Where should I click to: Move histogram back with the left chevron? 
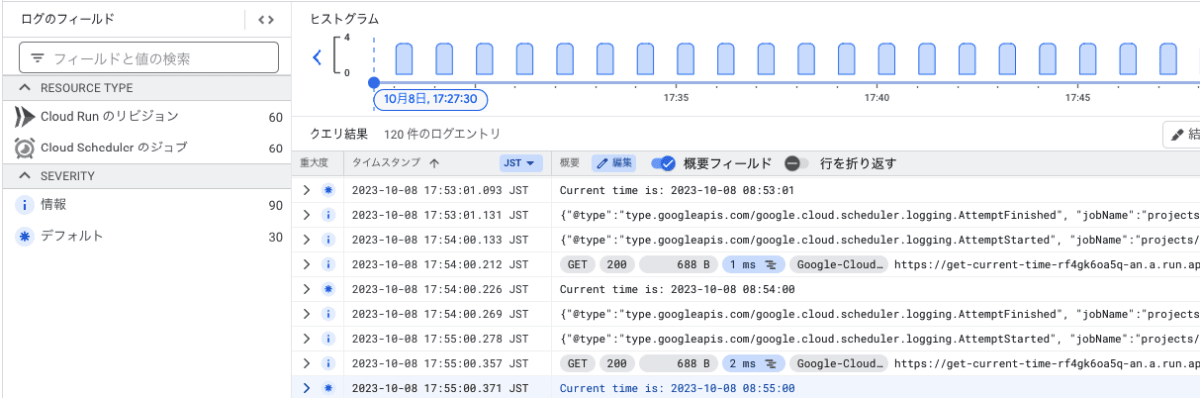coord(317,57)
